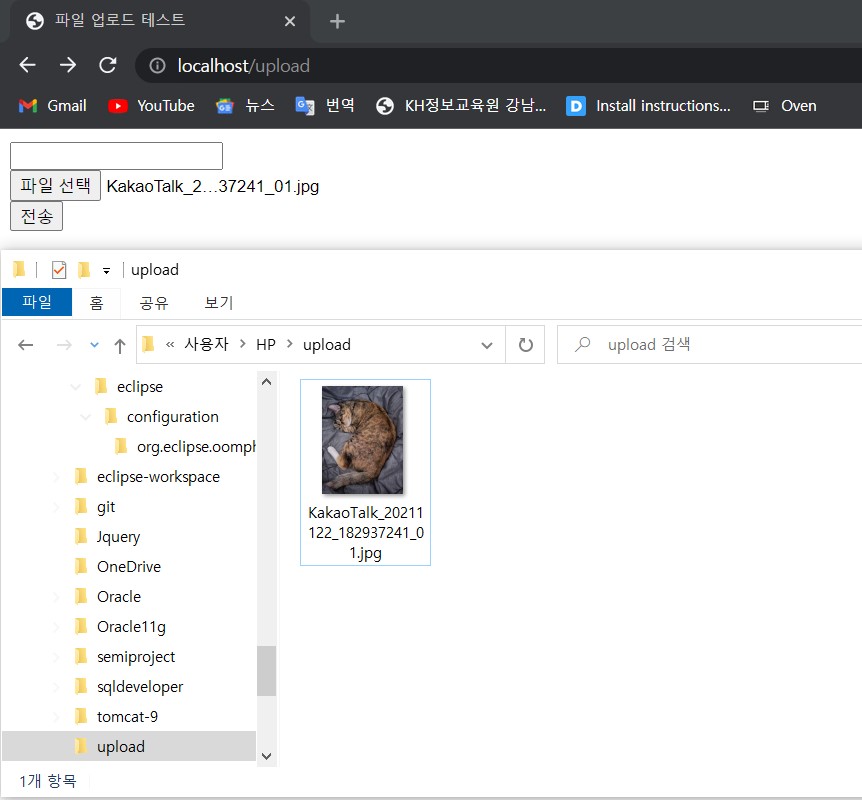This screenshot has width=862, height=800.
Task: Click the breadcrumb overflow chevron before 사용자
Action: (x=170, y=345)
